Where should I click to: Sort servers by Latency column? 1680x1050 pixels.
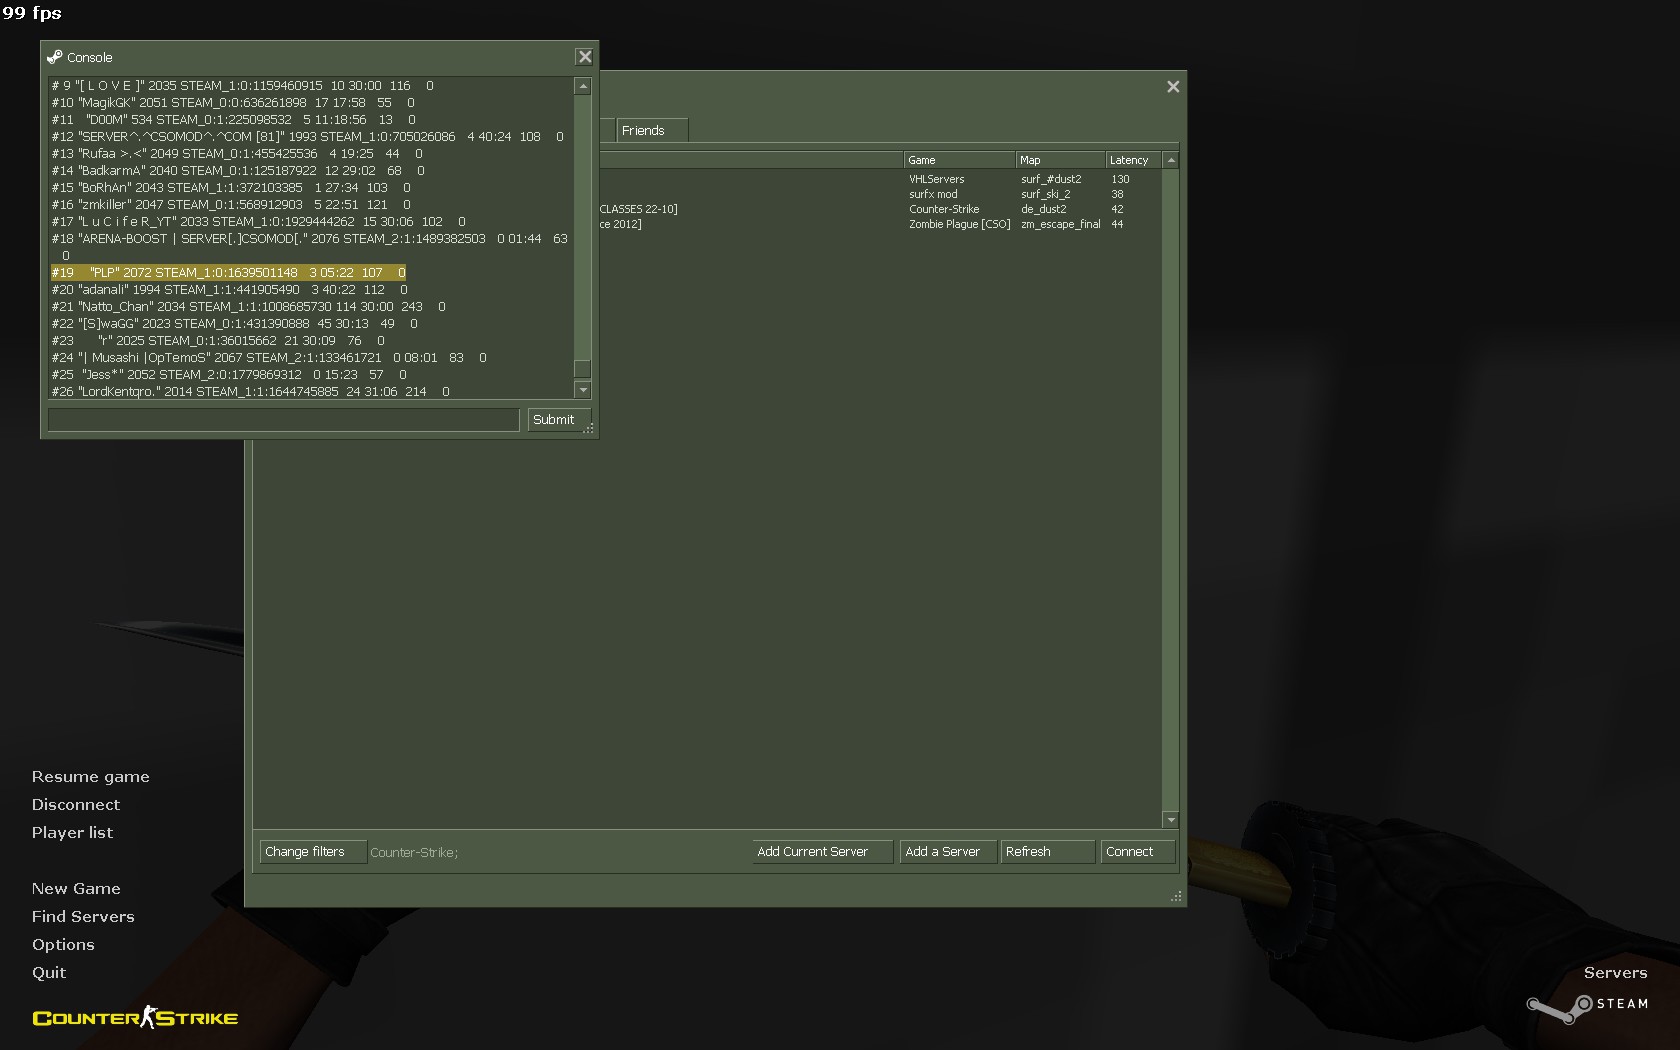1132,160
